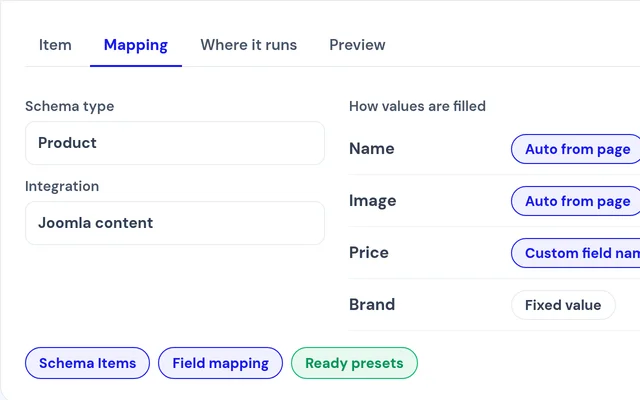Select the Mapping tab

point(136,45)
